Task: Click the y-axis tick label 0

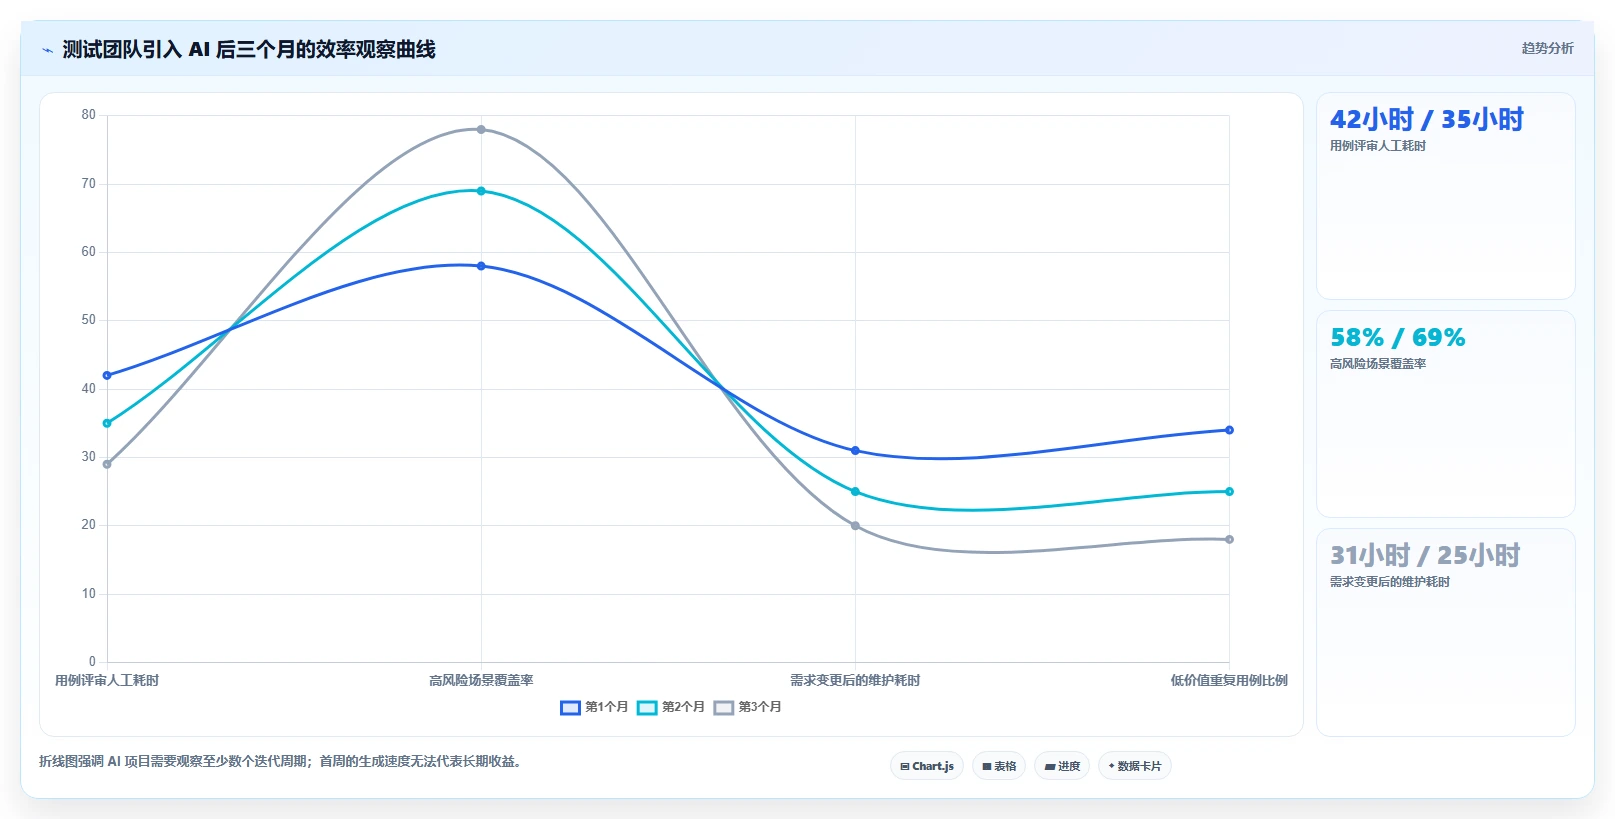Action: point(92,662)
